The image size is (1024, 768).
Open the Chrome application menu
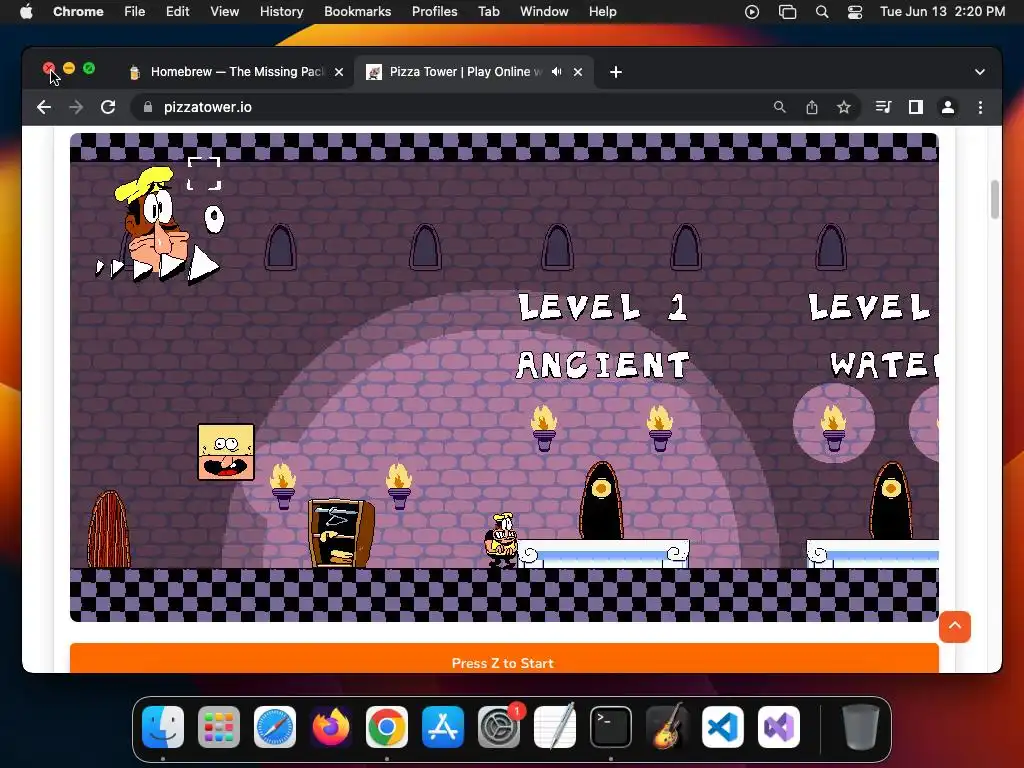(78, 11)
